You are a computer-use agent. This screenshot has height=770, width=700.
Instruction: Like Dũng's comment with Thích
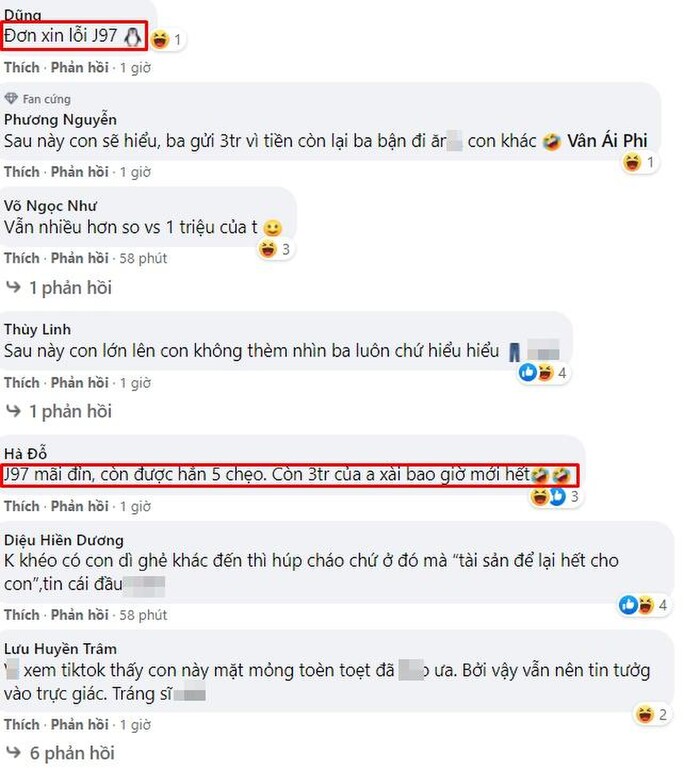[x=22, y=67]
